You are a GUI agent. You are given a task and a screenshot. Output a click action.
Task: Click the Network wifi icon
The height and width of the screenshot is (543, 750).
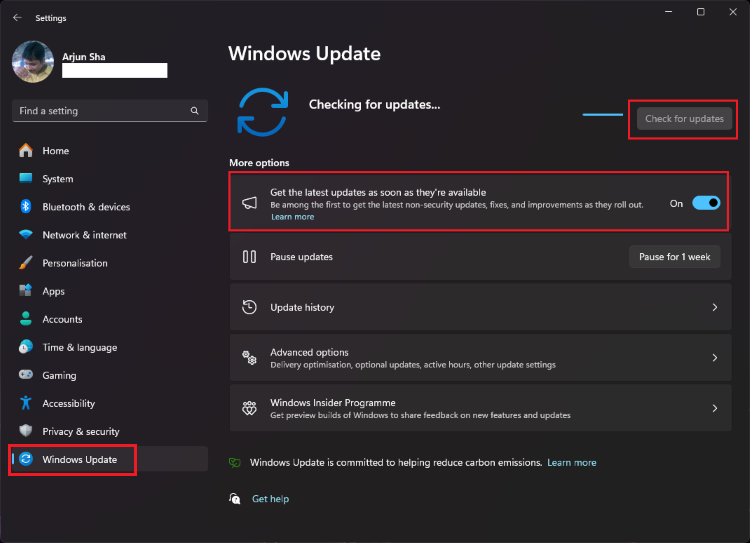coord(26,234)
